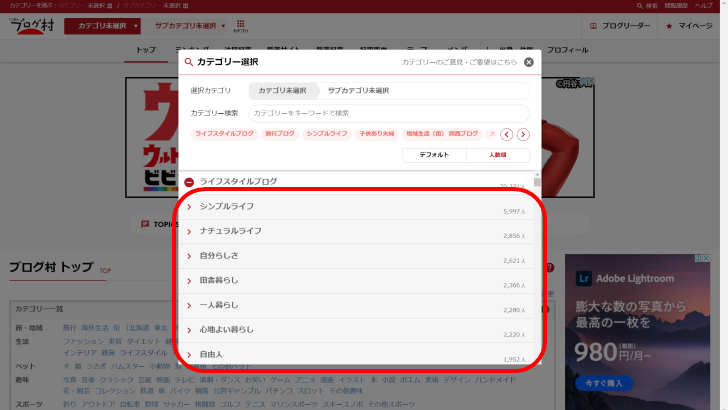Expand the 心地よい暮らし subcategory row

[356, 330]
